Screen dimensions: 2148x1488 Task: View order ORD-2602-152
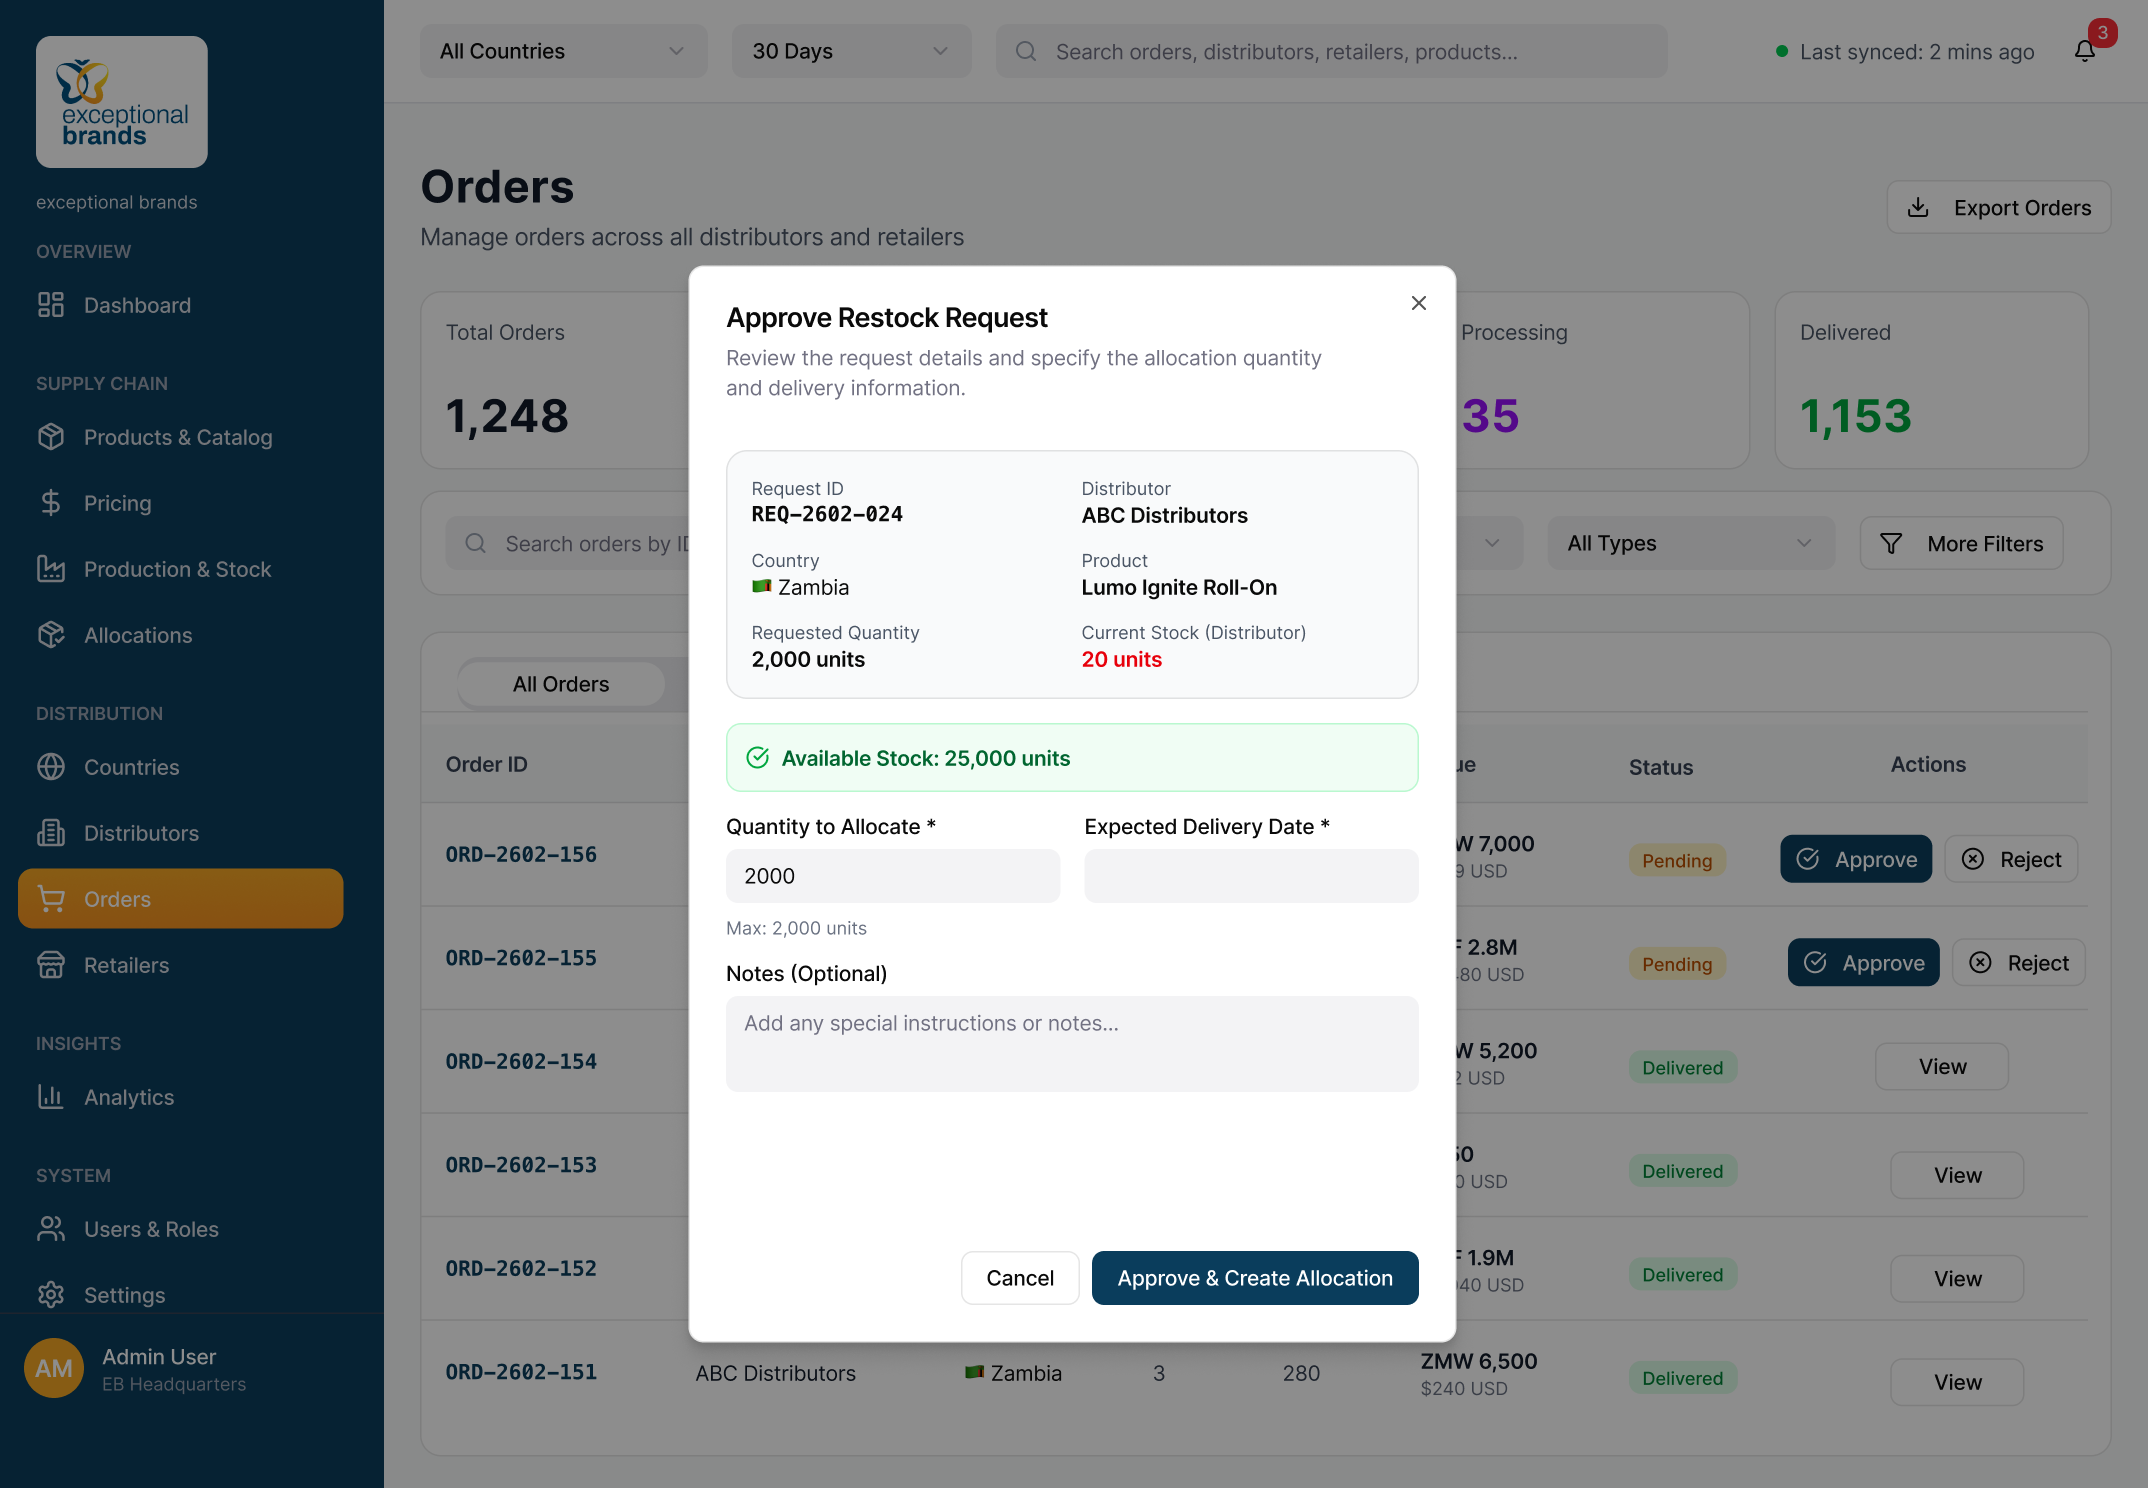1957,1278
